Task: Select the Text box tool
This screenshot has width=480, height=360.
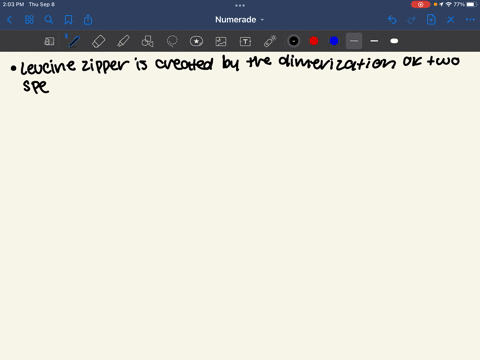Action: [x=245, y=41]
